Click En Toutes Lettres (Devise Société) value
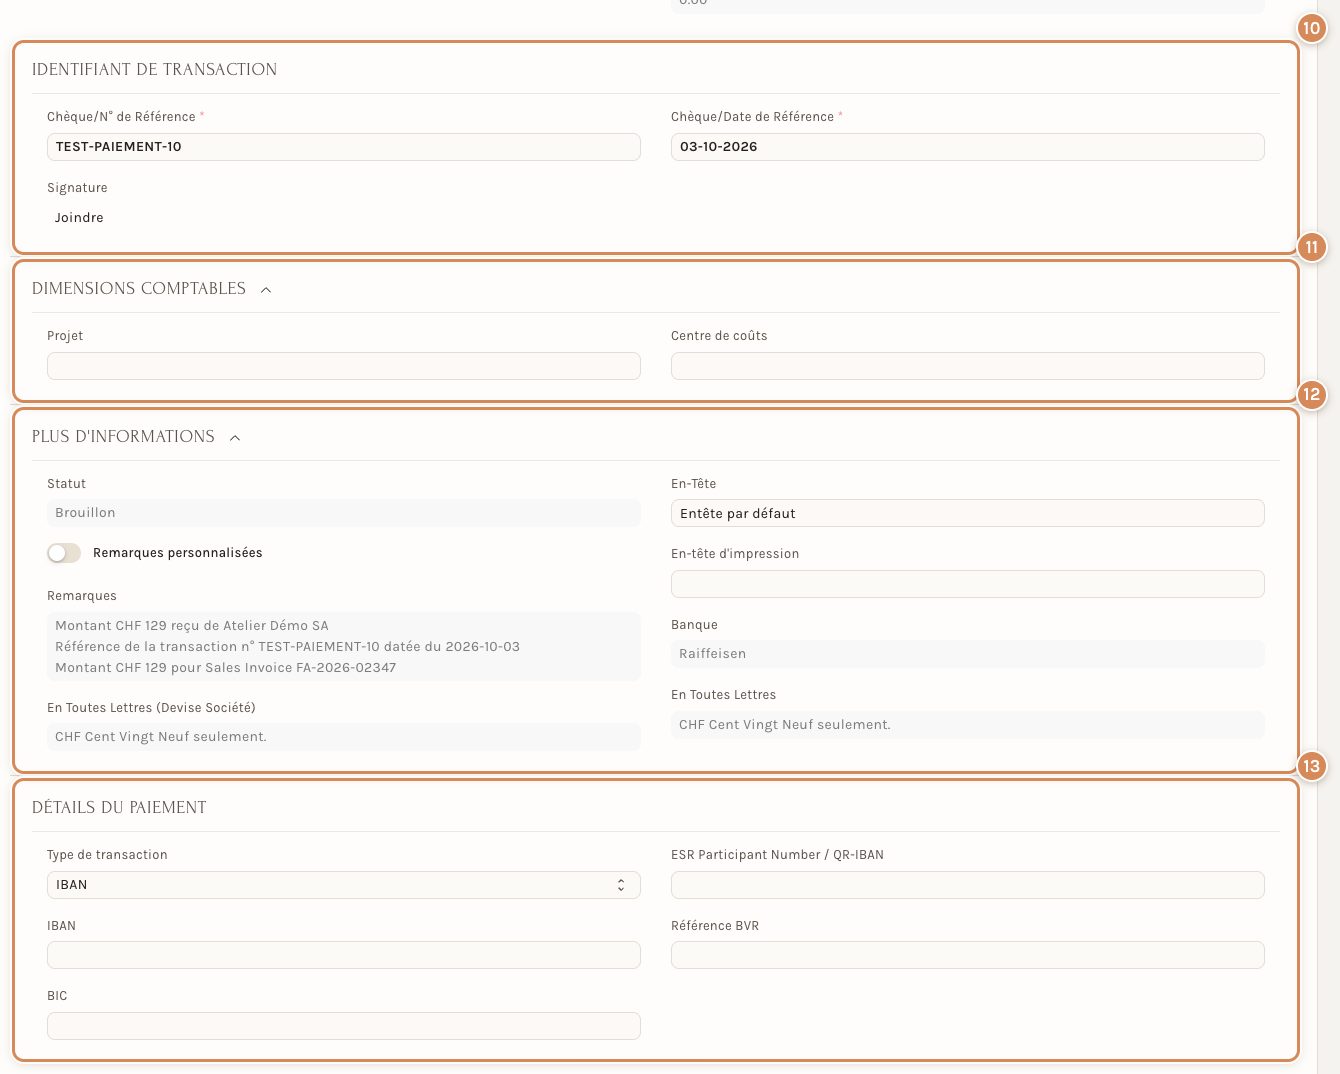Screen dimensions: 1340x1074 (343, 737)
